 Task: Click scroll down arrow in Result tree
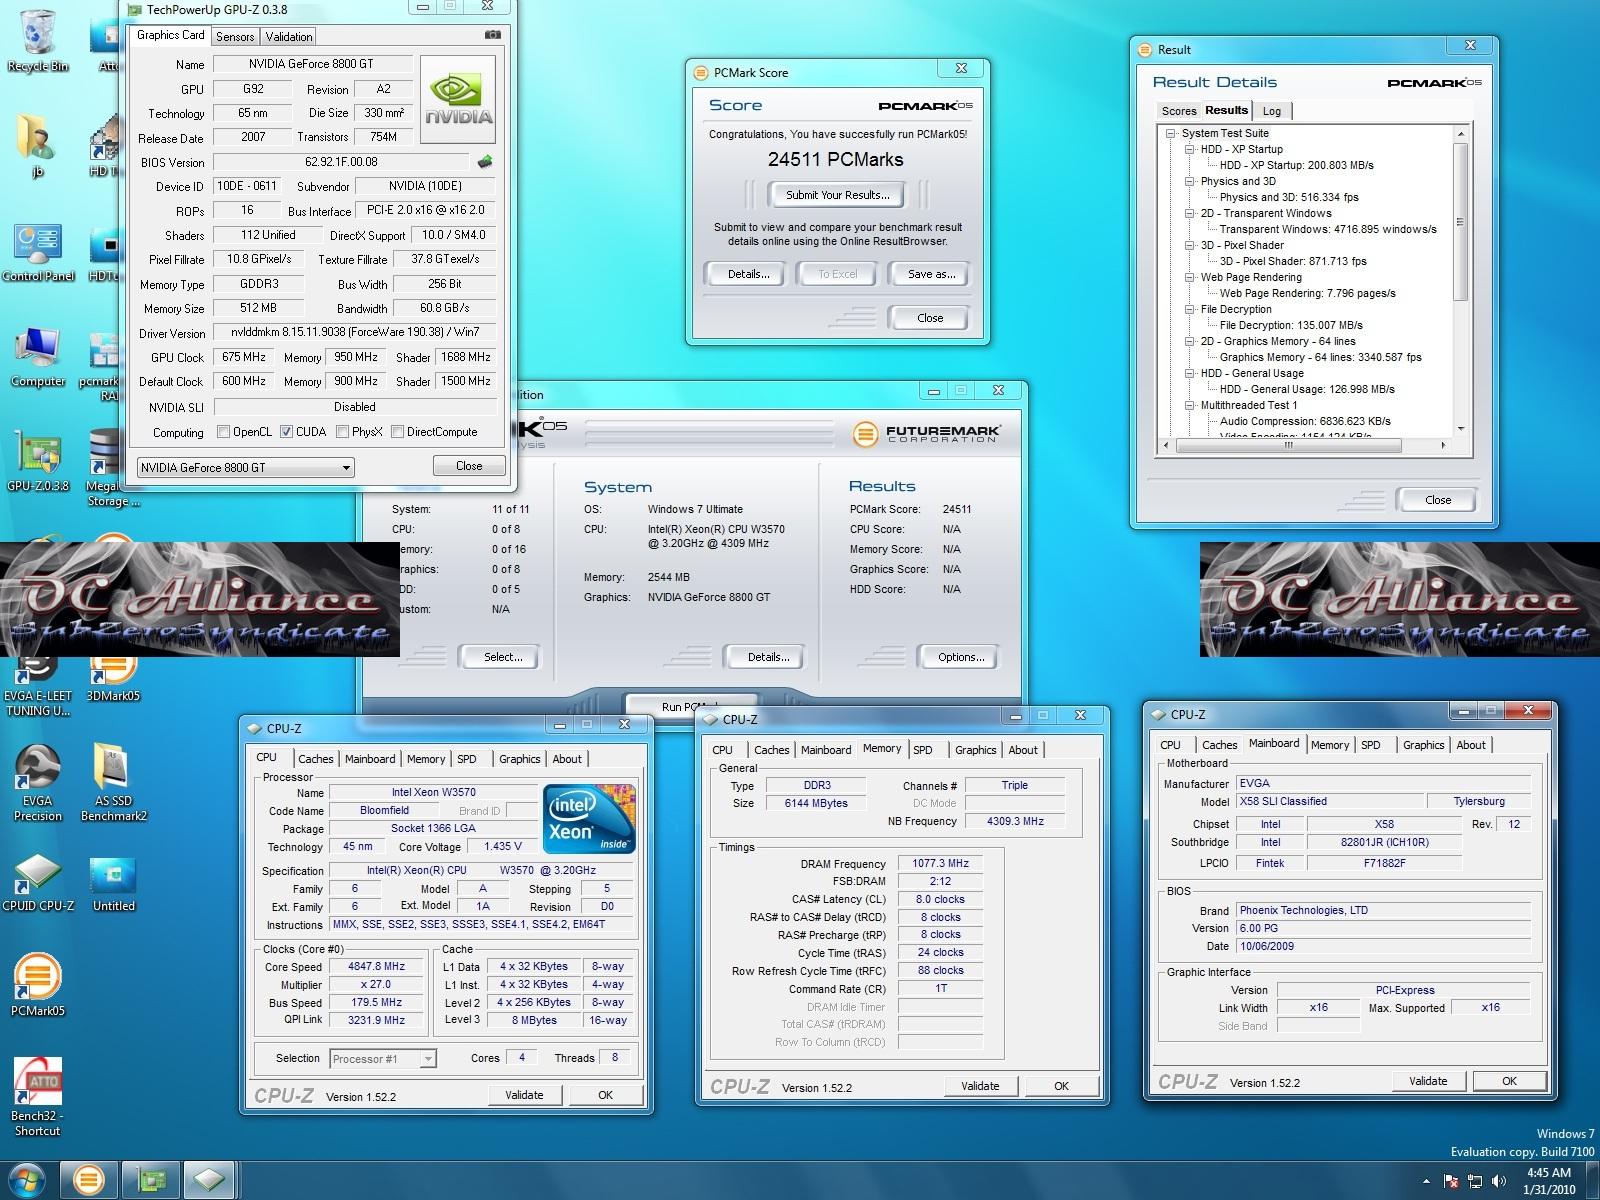(1461, 429)
